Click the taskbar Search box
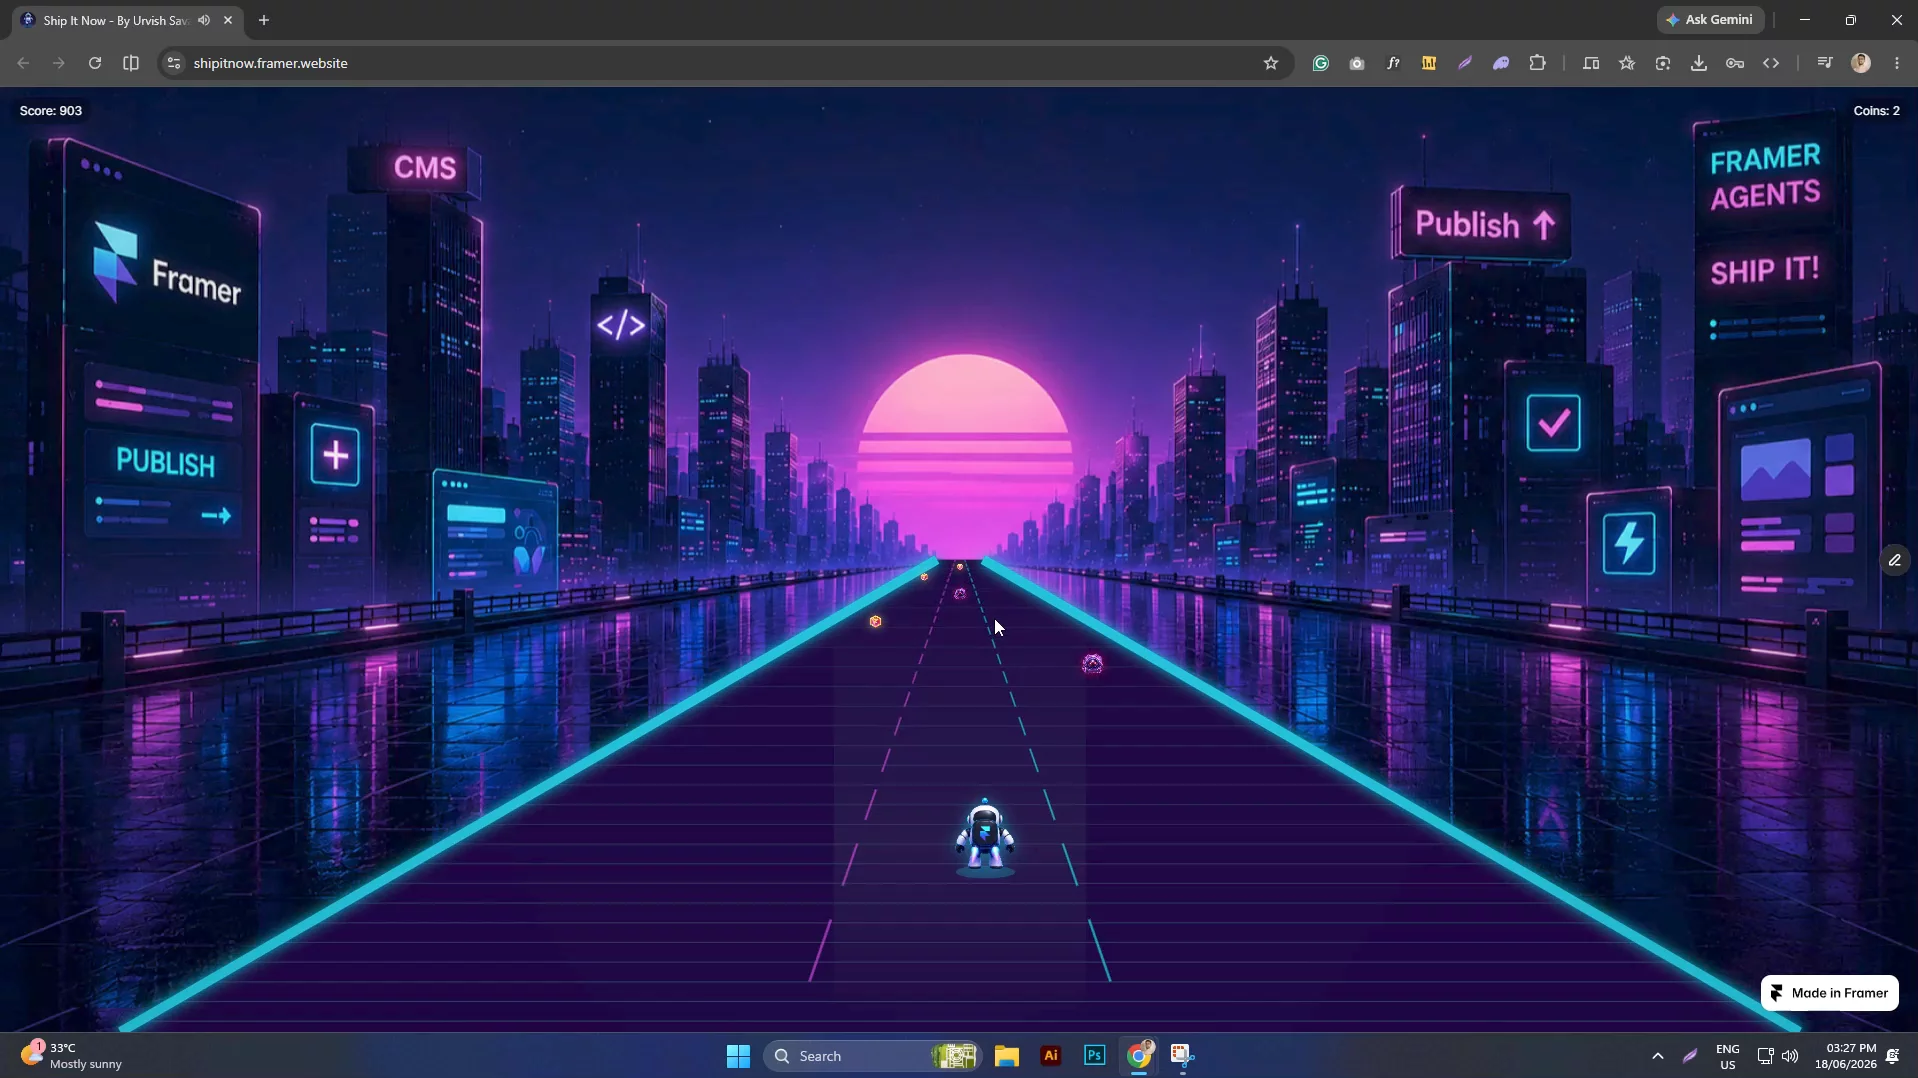This screenshot has height=1078, width=1918. coord(871,1056)
